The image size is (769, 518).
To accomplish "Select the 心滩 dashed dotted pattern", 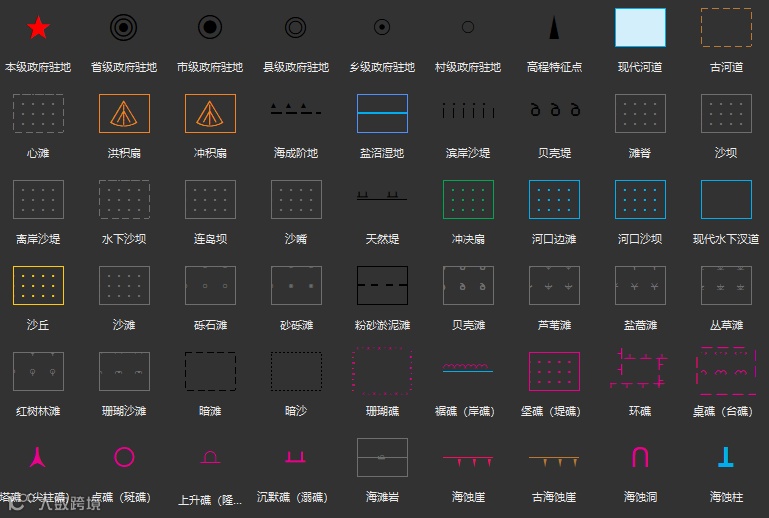I will (x=38, y=113).
